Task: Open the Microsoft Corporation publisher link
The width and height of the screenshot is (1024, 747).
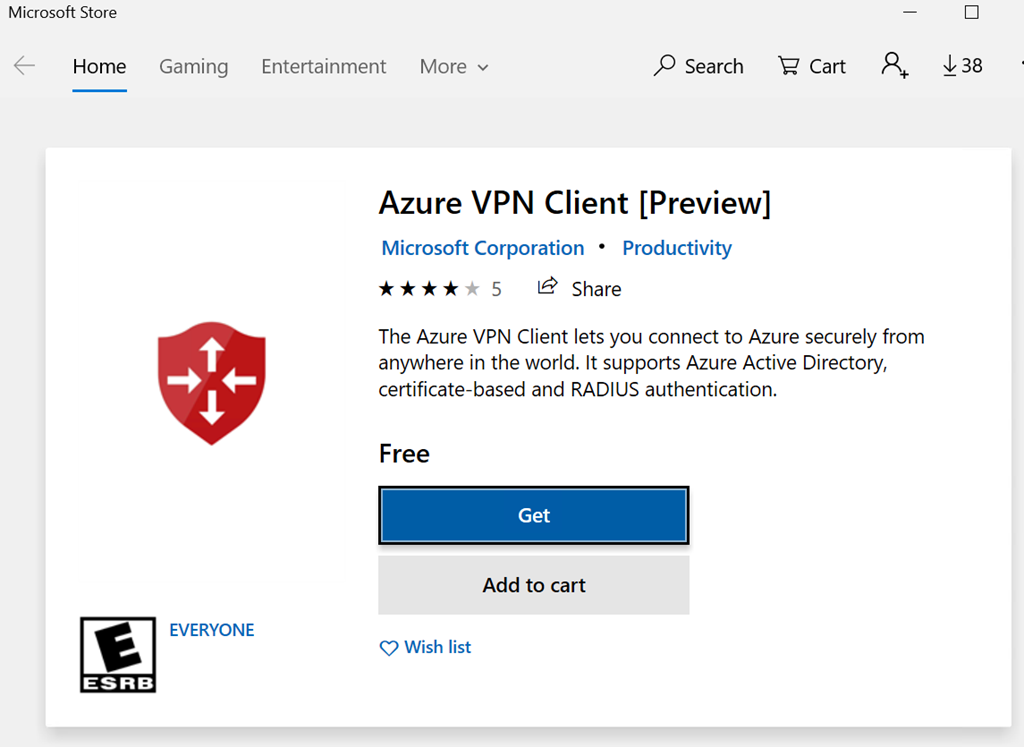Action: point(483,248)
